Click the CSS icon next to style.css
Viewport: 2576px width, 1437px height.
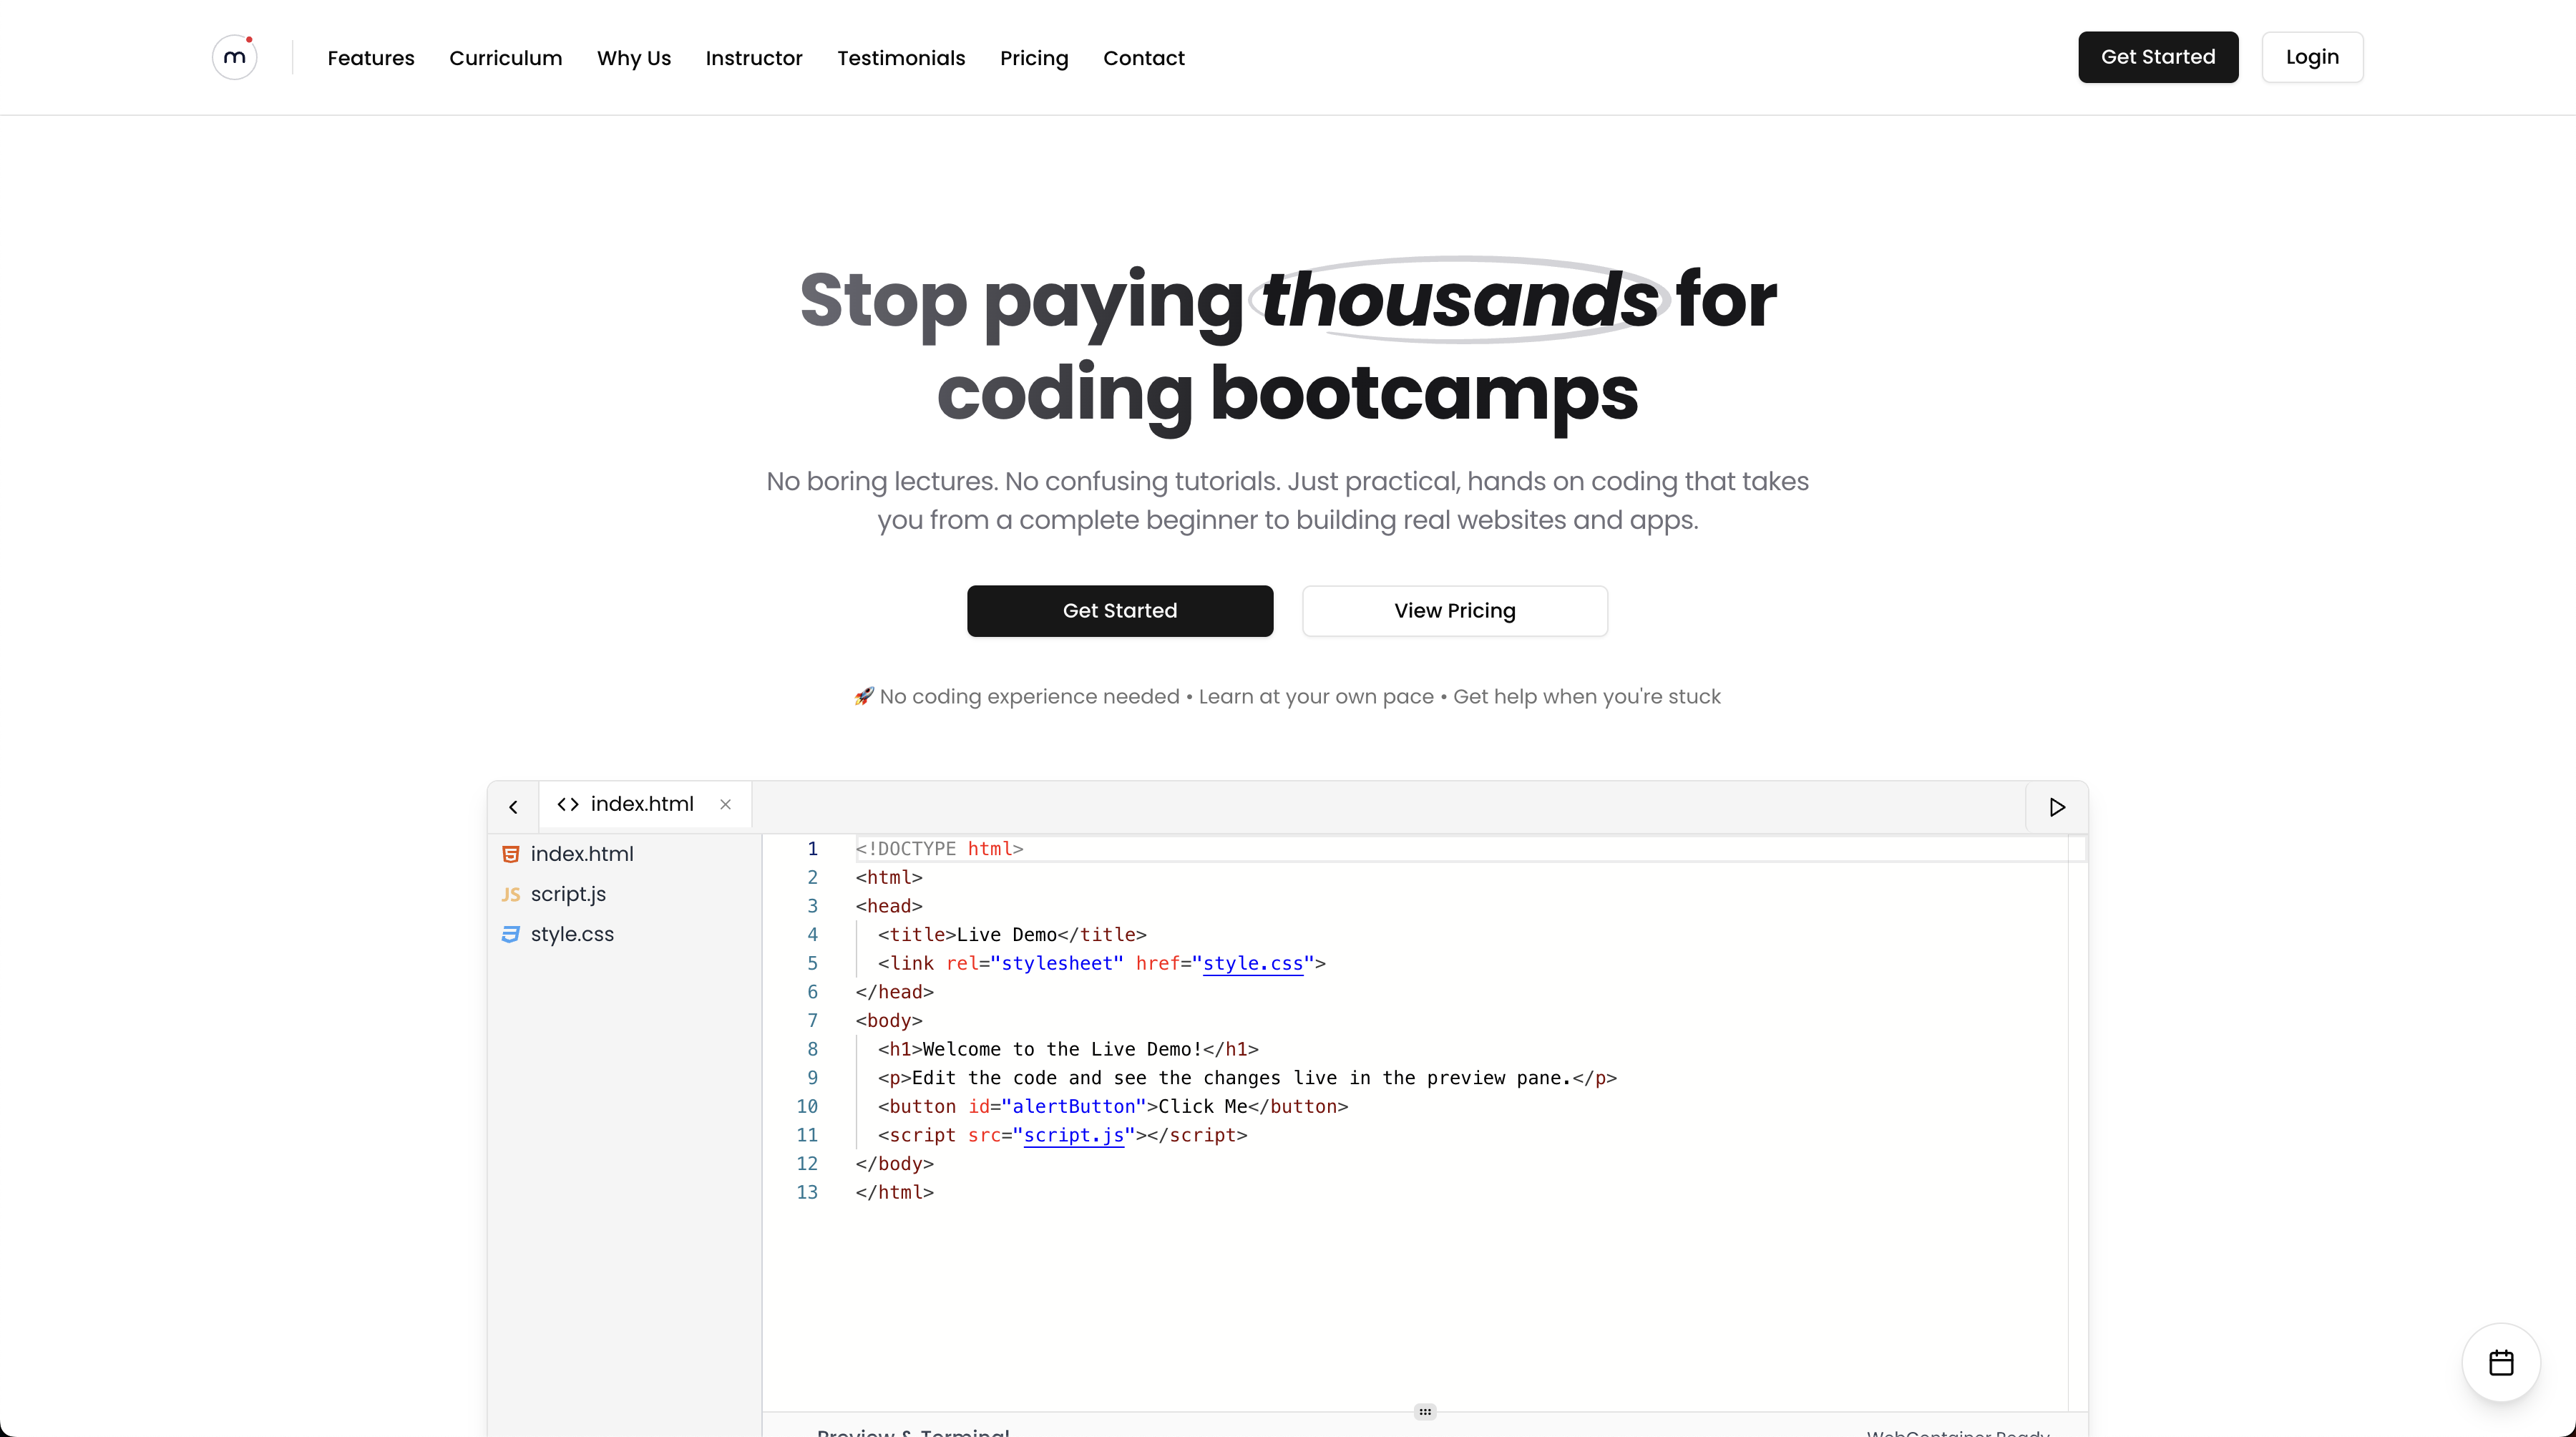(x=511, y=935)
